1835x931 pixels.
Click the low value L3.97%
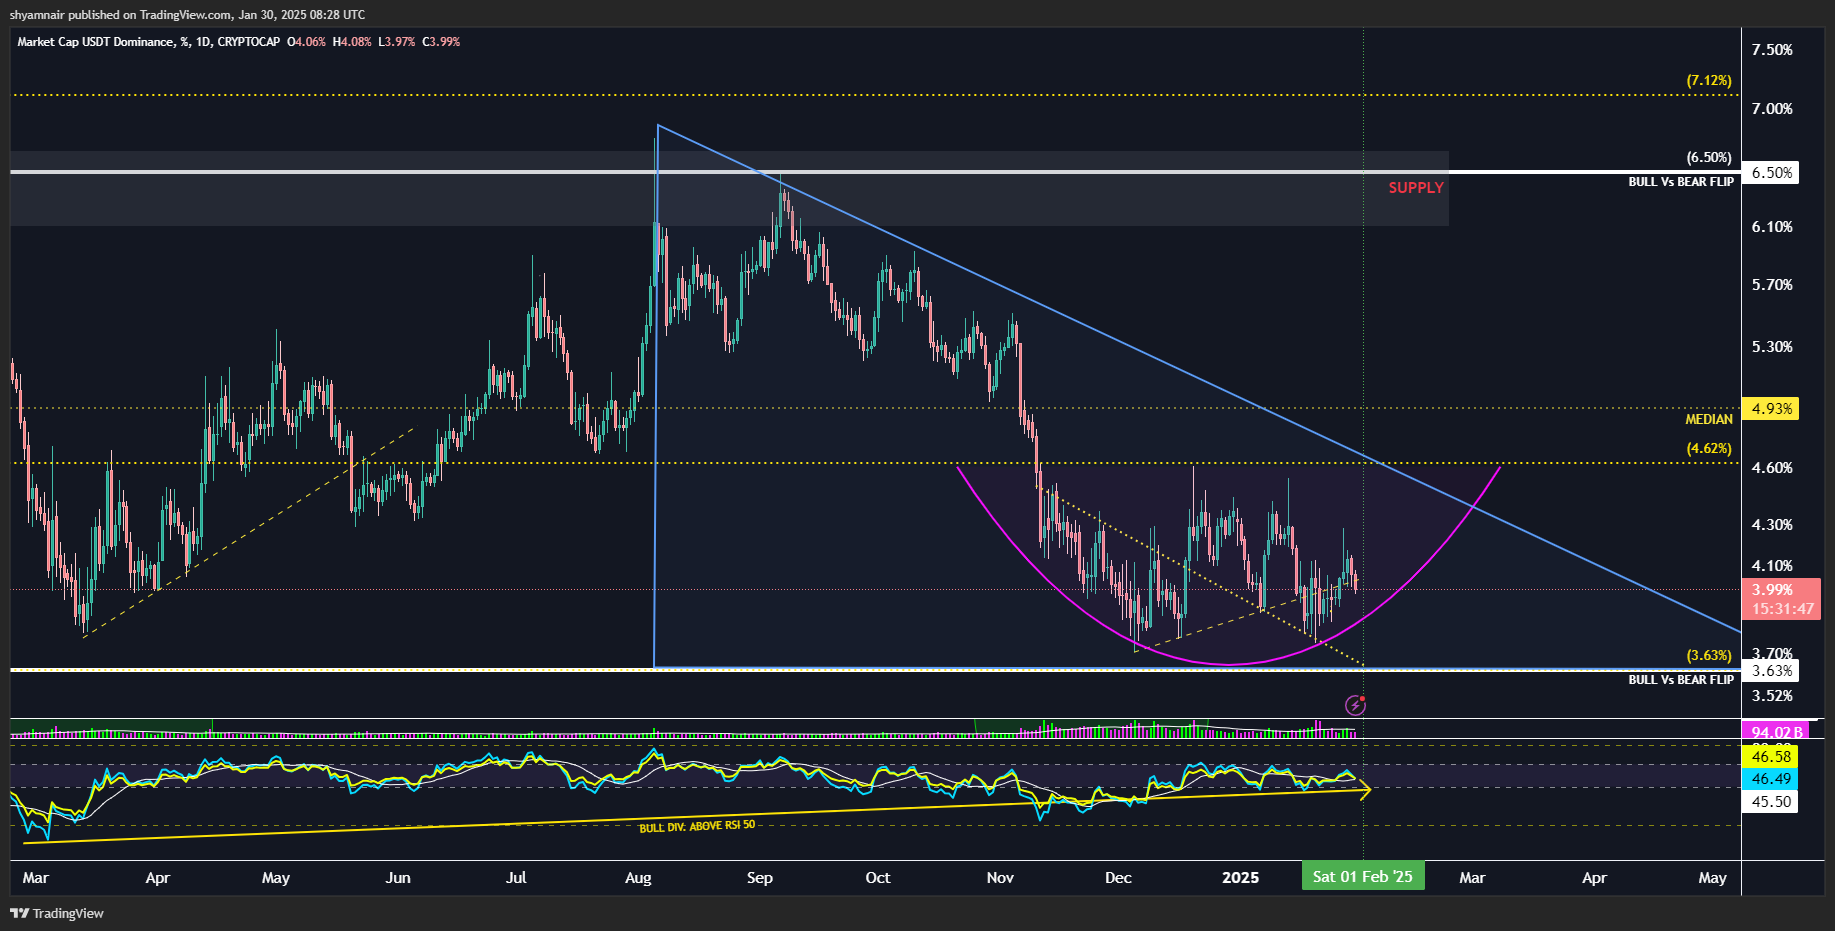[397, 42]
